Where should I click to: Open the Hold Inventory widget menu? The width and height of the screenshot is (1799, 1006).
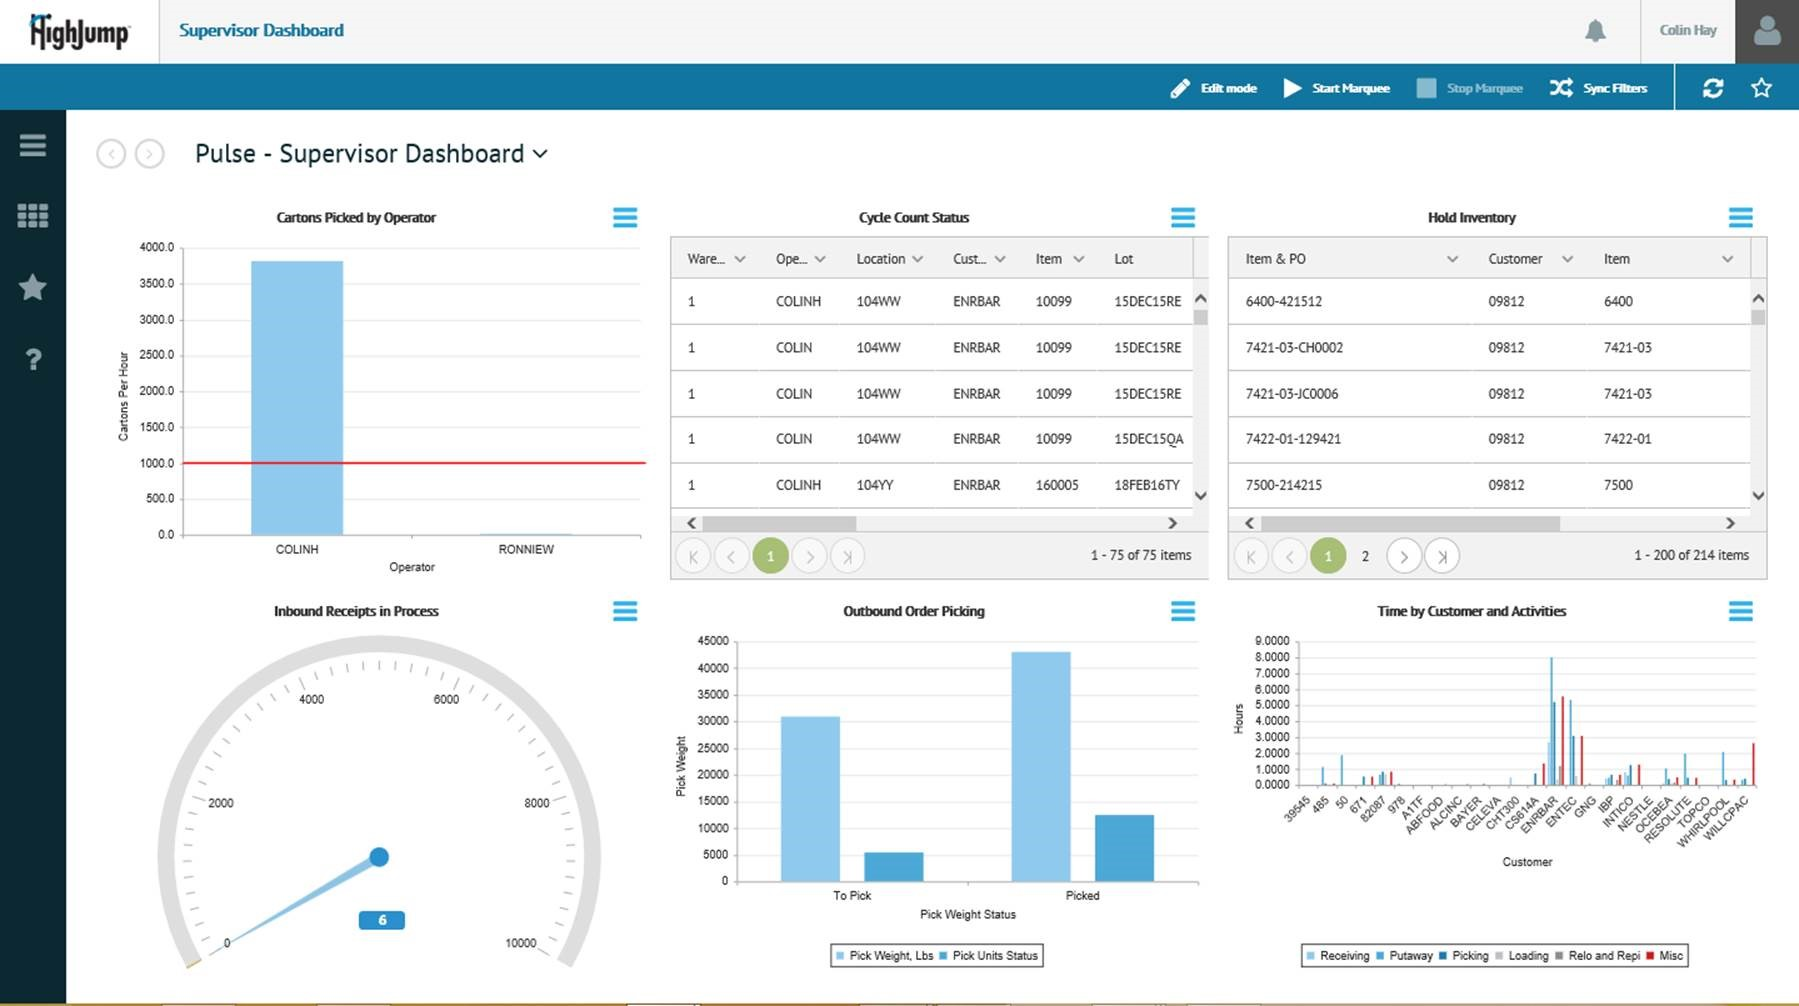click(1741, 217)
